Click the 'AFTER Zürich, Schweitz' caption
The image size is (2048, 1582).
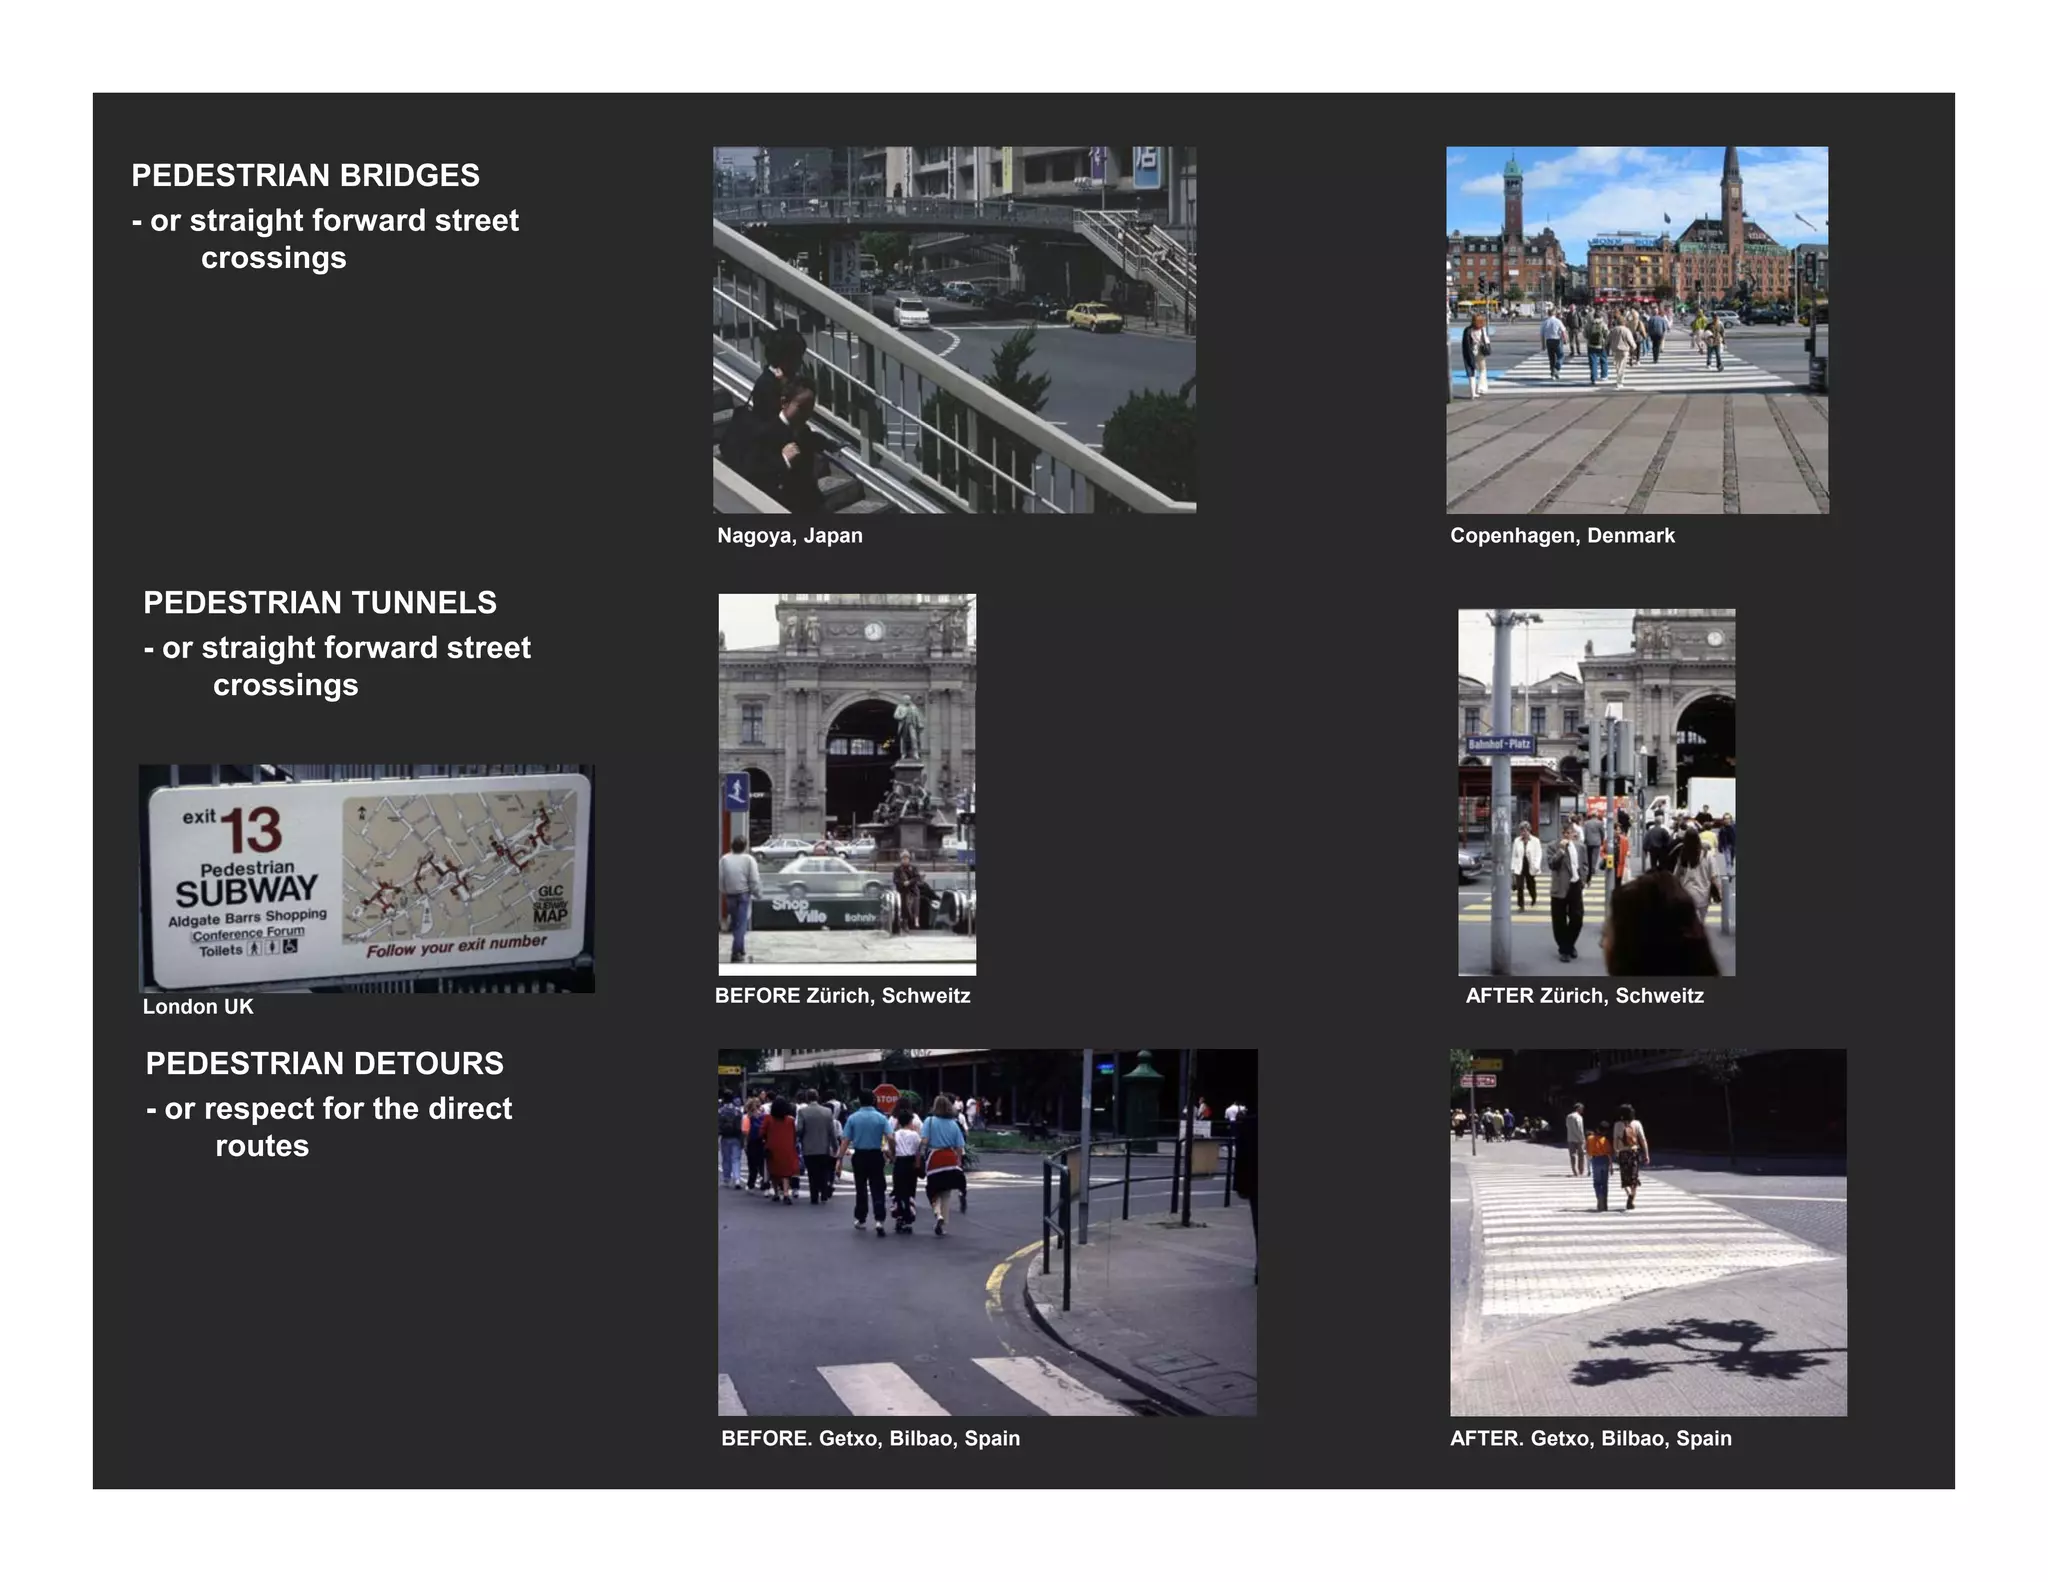click(x=1584, y=996)
